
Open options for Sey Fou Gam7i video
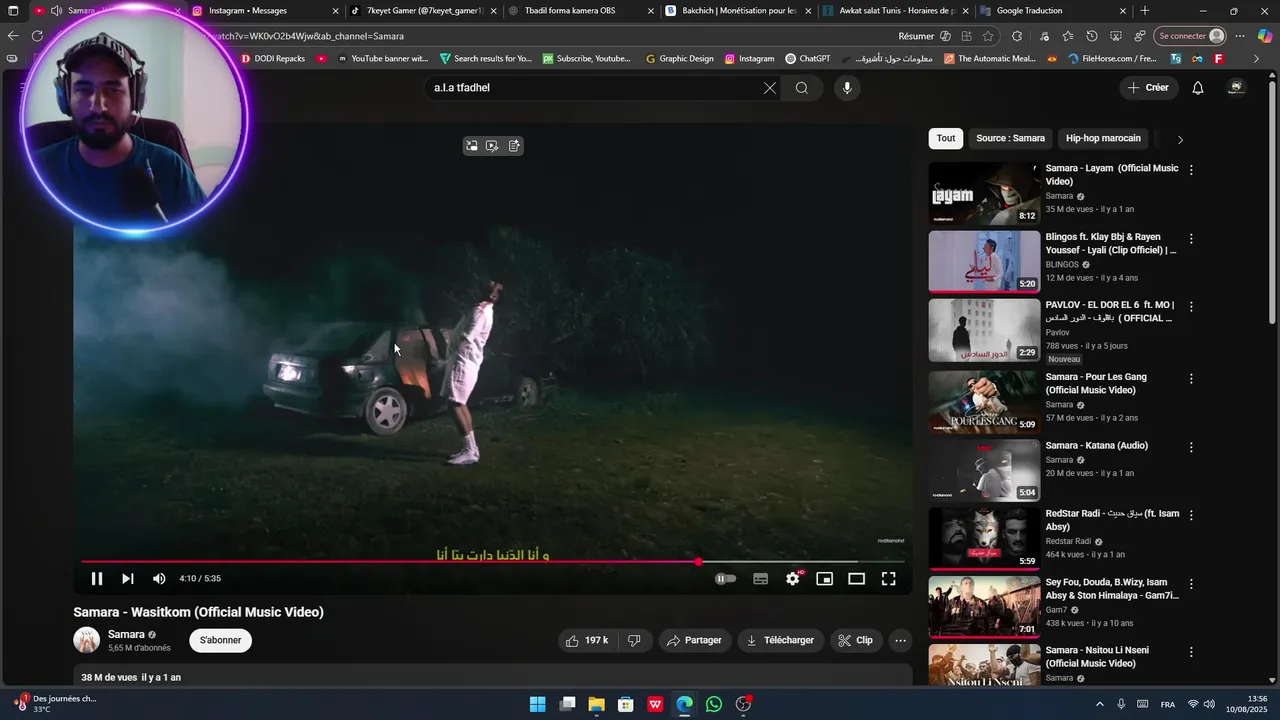pyautogui.click(x=1191, y=584)
